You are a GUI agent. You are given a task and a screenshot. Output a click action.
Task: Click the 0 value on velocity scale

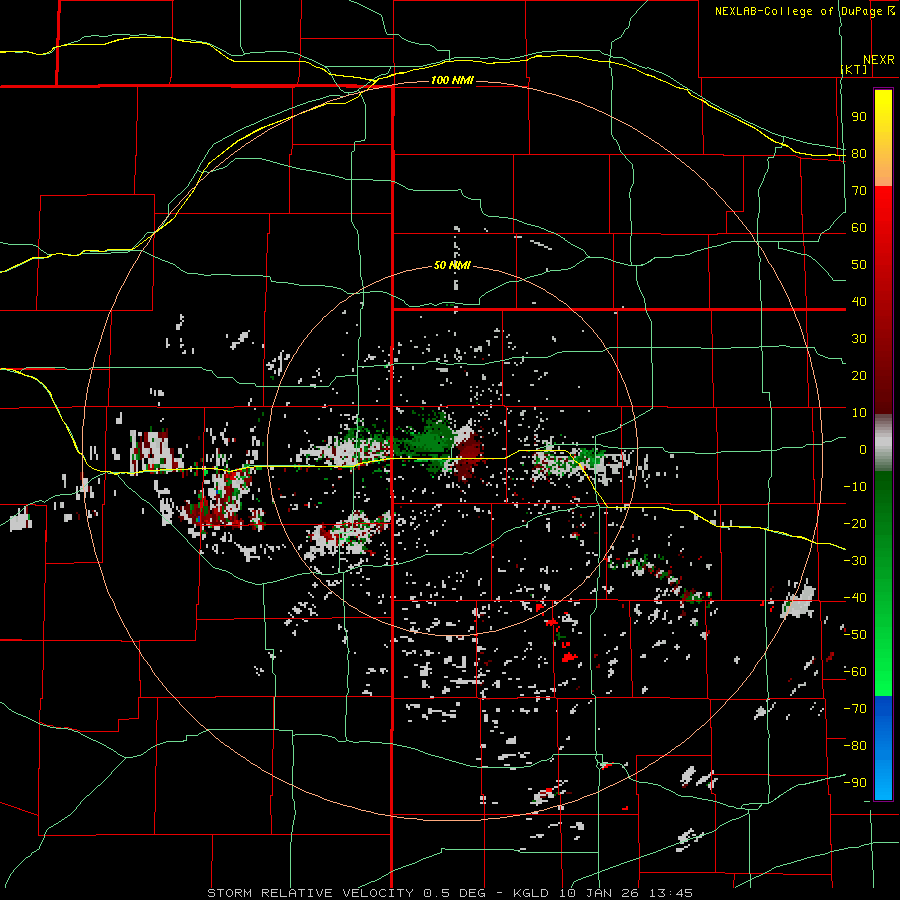coord(863,449)
